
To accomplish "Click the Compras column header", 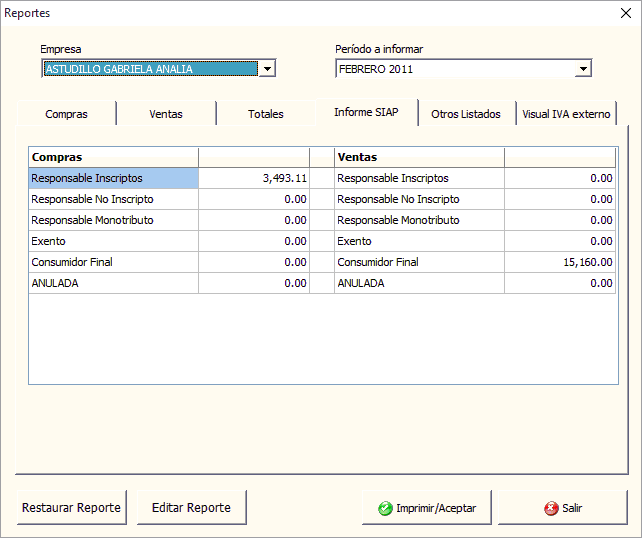I will [113, 157].
